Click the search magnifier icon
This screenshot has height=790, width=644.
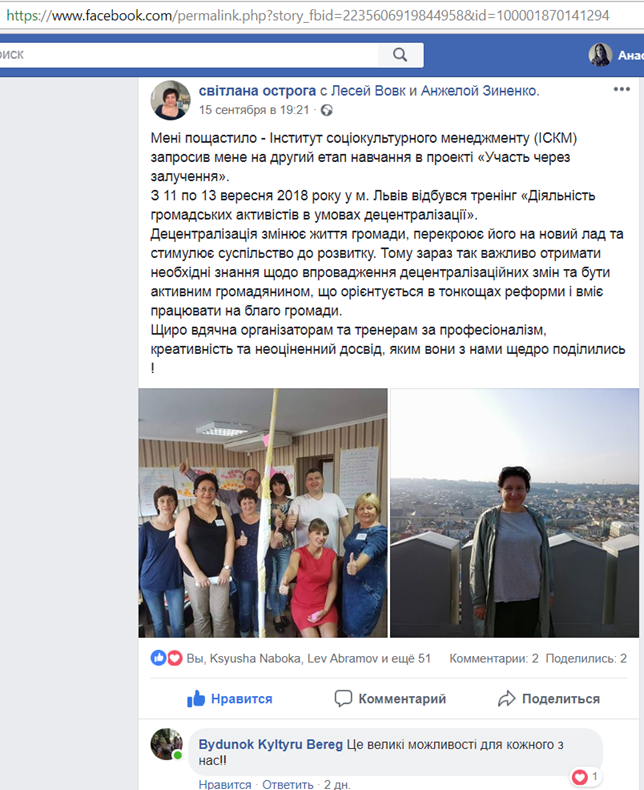[x=400, y=55]
